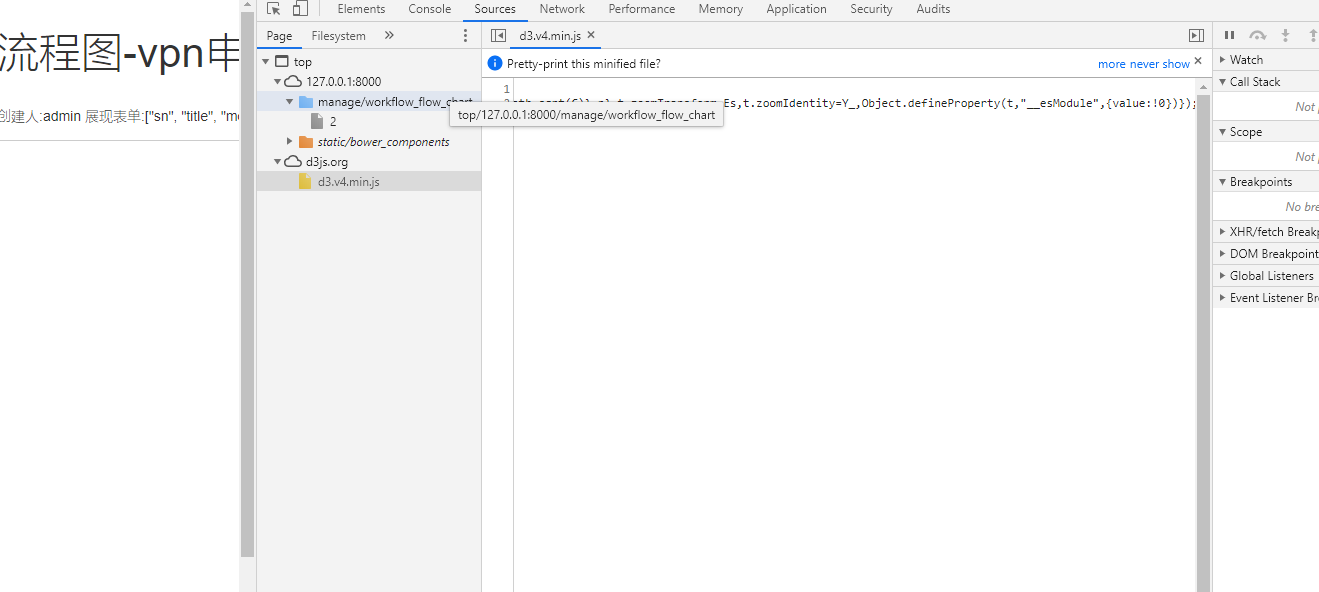The image size is (1319, 592).
Task: Open the Application tab
Action: pyautogui.click(x=796, y=9)
